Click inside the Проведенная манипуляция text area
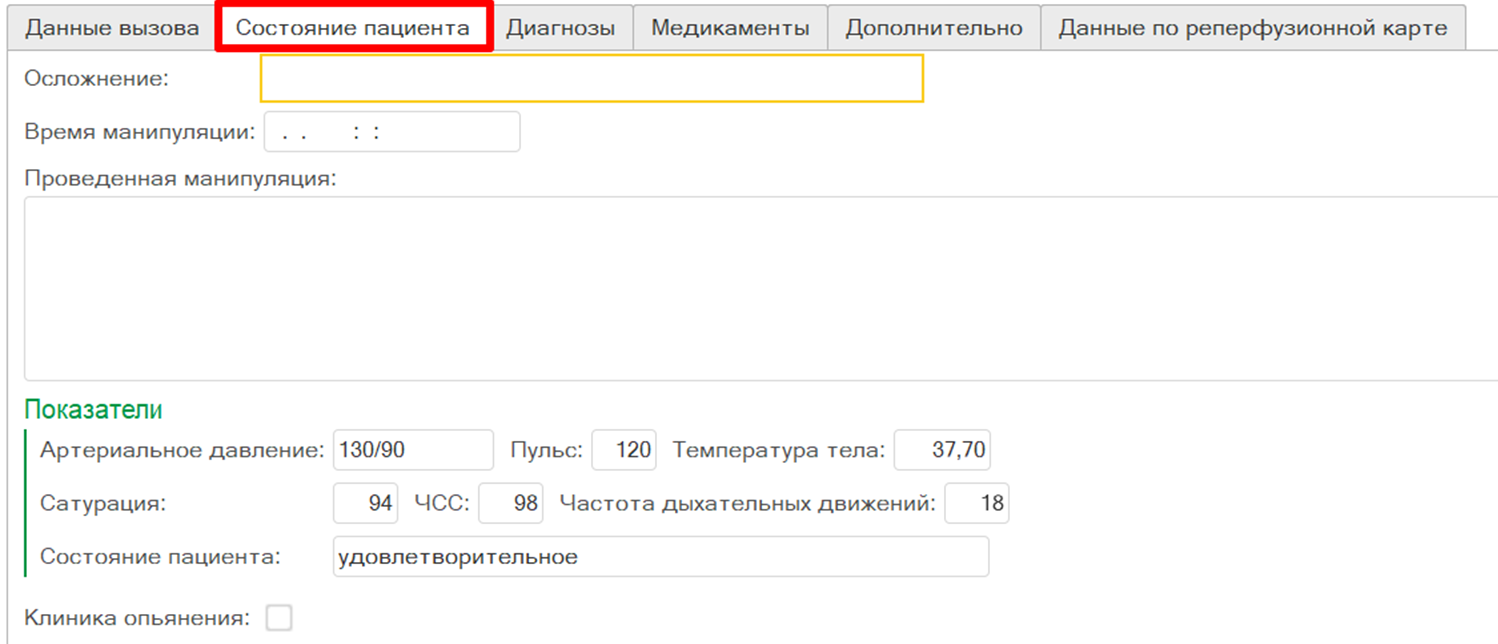Screen dimensions: 1498x644 760,288
